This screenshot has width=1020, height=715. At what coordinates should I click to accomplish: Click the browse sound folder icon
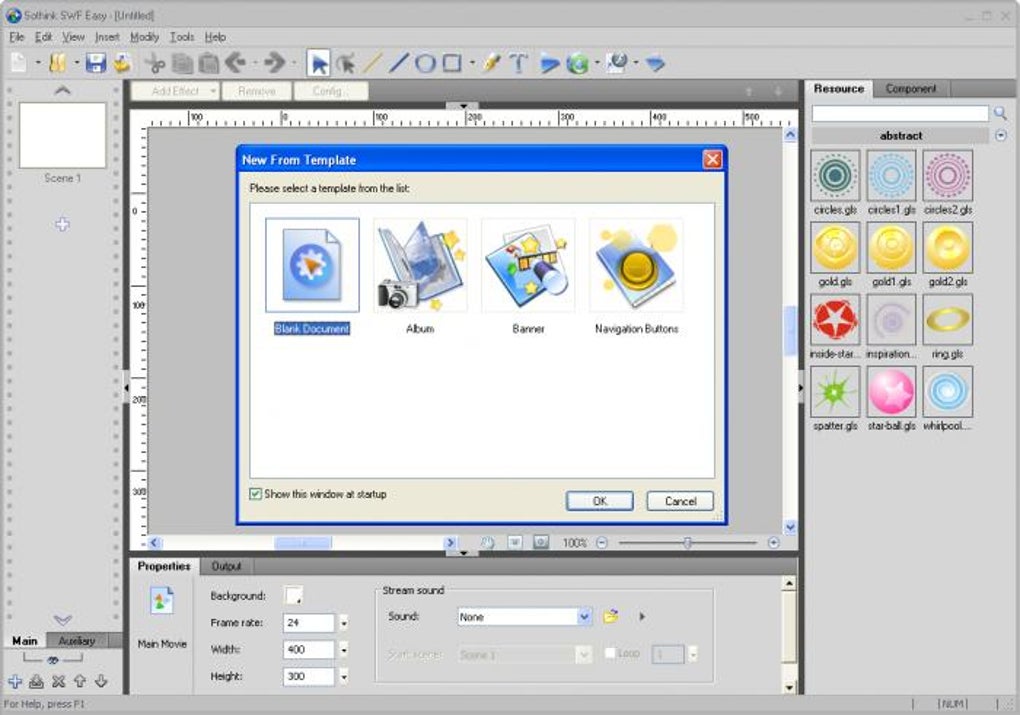[611, 616]
